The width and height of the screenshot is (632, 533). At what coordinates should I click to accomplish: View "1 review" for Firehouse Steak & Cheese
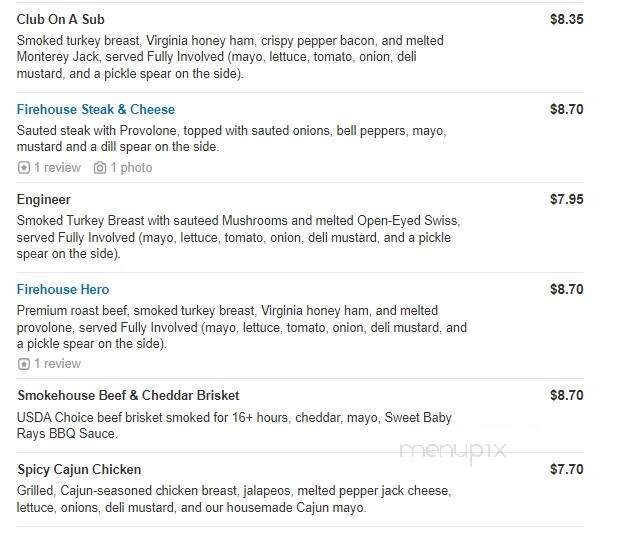tap(57, 168)
